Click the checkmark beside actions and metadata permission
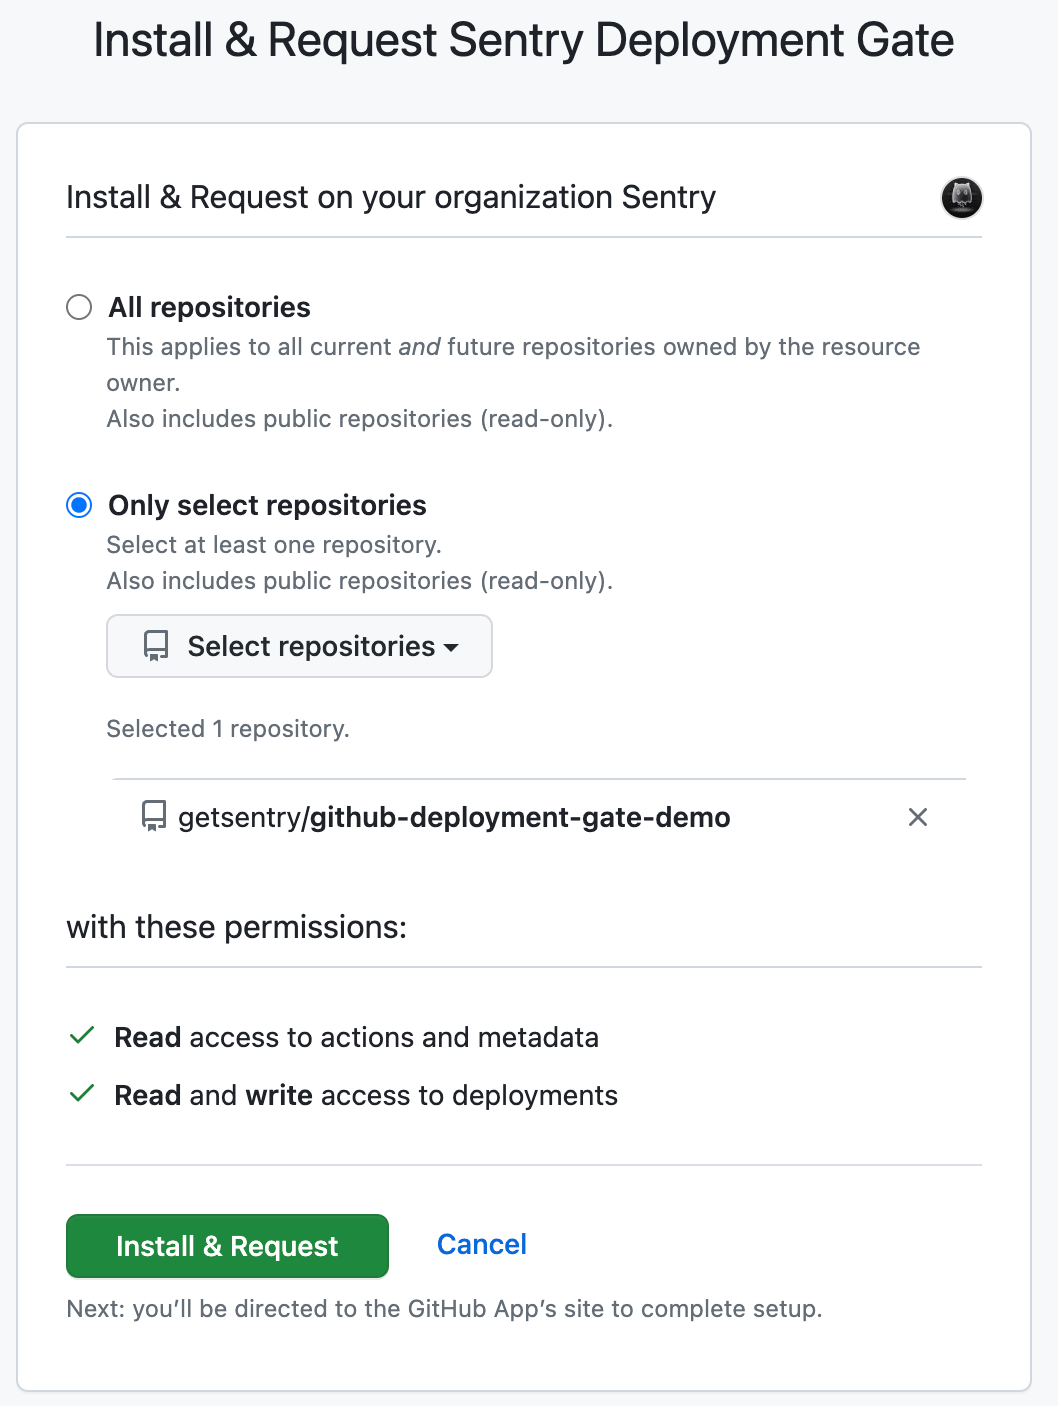The width and height of the screenshot is (1058, 1406). tap(81, 1037)
